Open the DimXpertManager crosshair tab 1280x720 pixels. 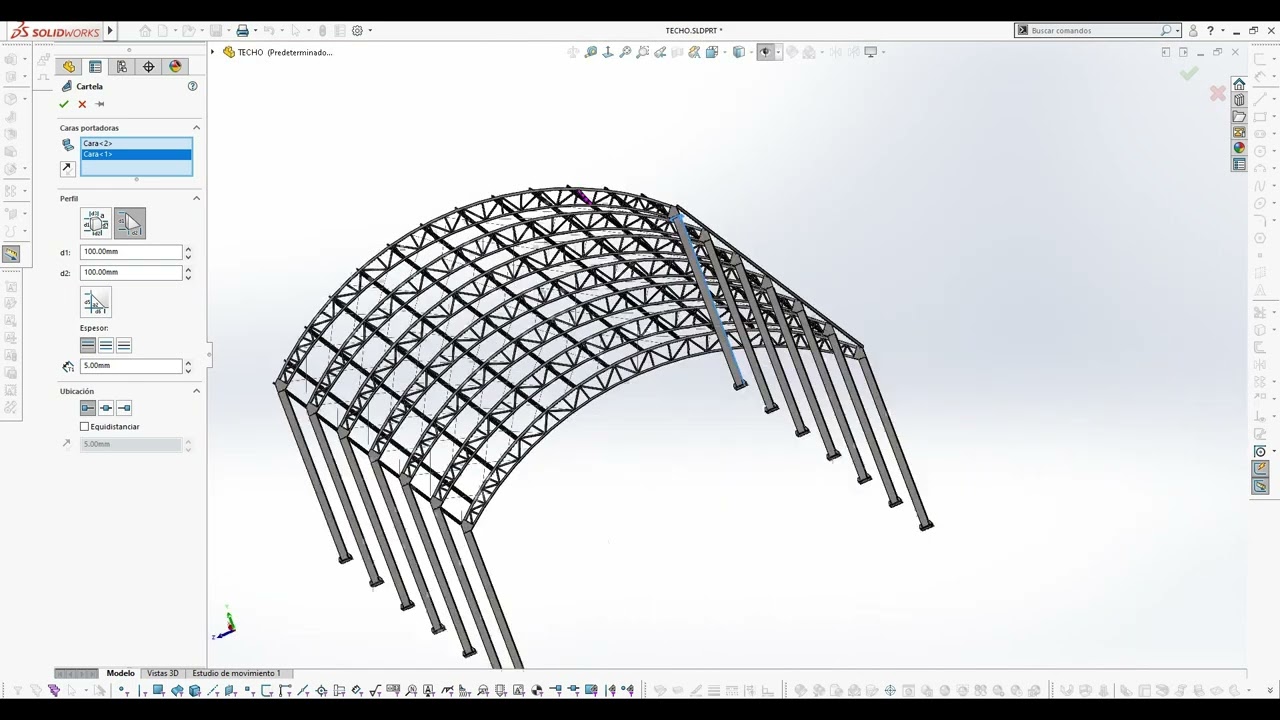[149, 67]
